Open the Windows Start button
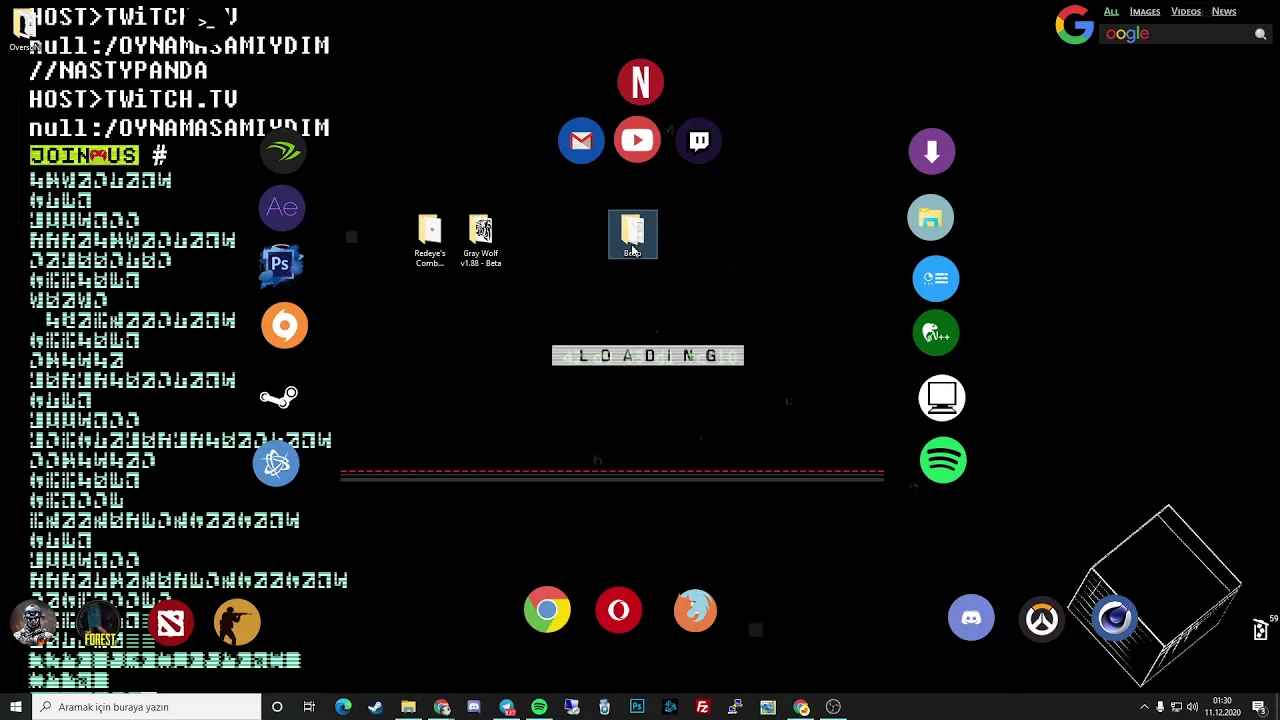Screen dimensions: 1280x720 click(x=16, y=707)
